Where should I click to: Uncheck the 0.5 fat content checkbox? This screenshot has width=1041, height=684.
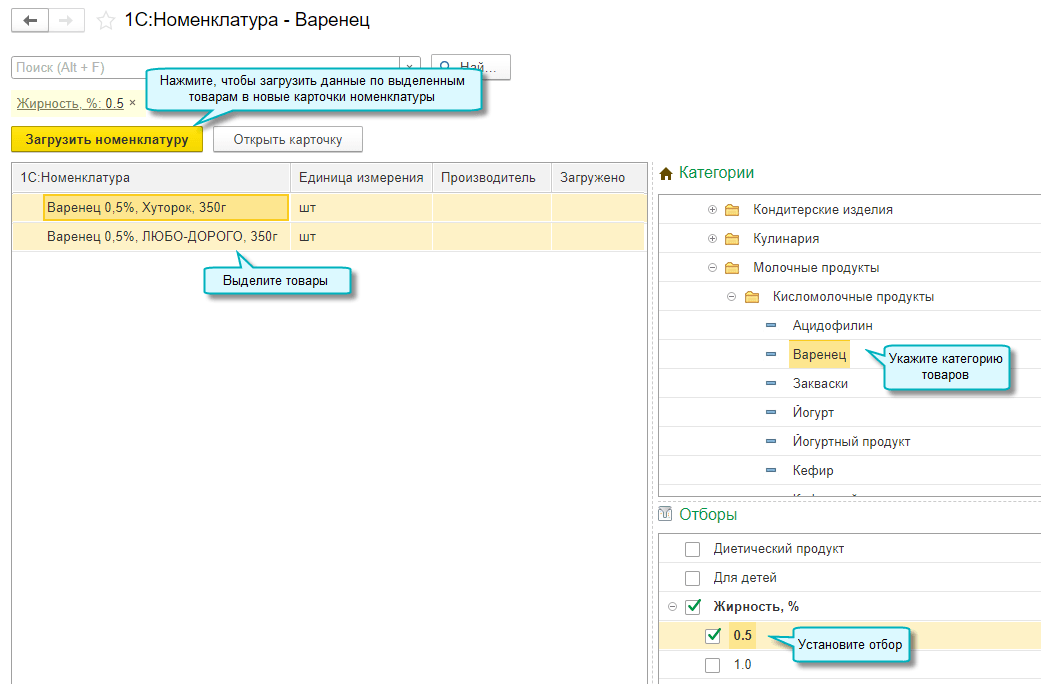point(713,636)
